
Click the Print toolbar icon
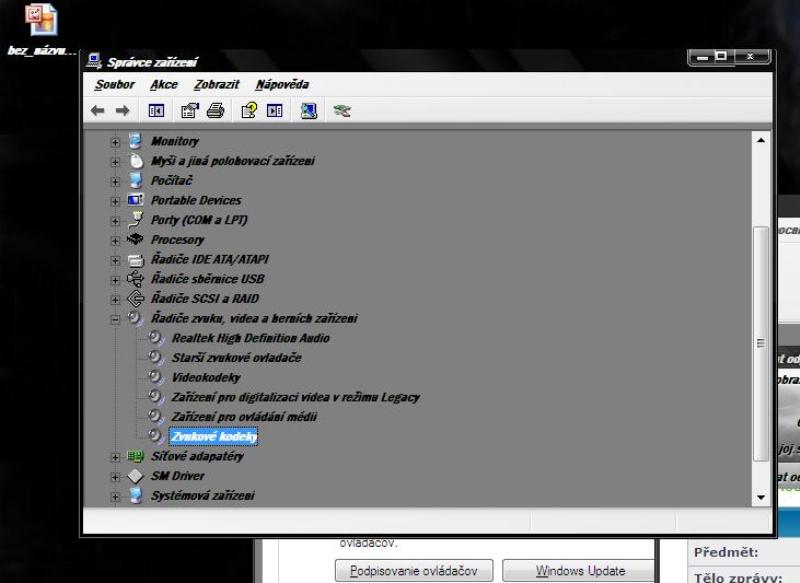tap(215, 111)
